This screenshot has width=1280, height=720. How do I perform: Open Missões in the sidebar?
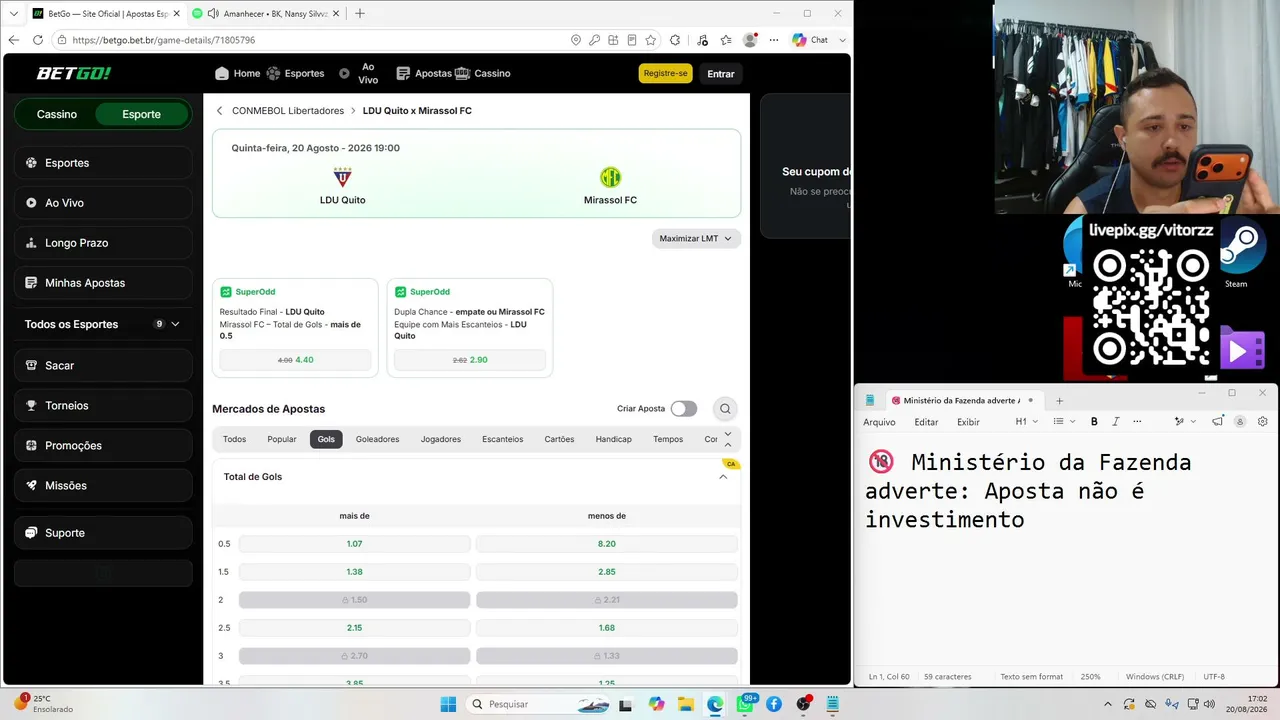click(103, 485)
